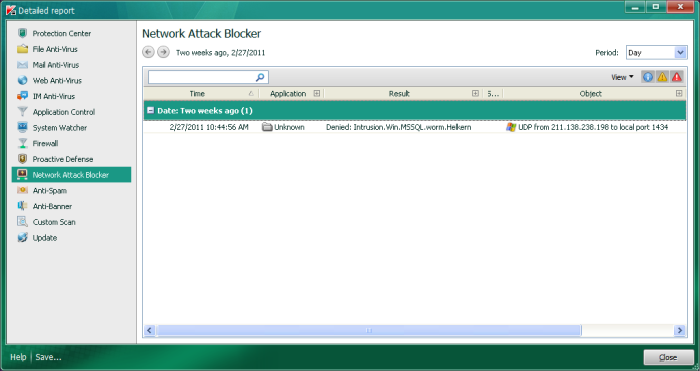The width and height of the screenshot is (700, 371).
Task: Click the Custom Scan magnifier icon
Action: coord(22,221)
